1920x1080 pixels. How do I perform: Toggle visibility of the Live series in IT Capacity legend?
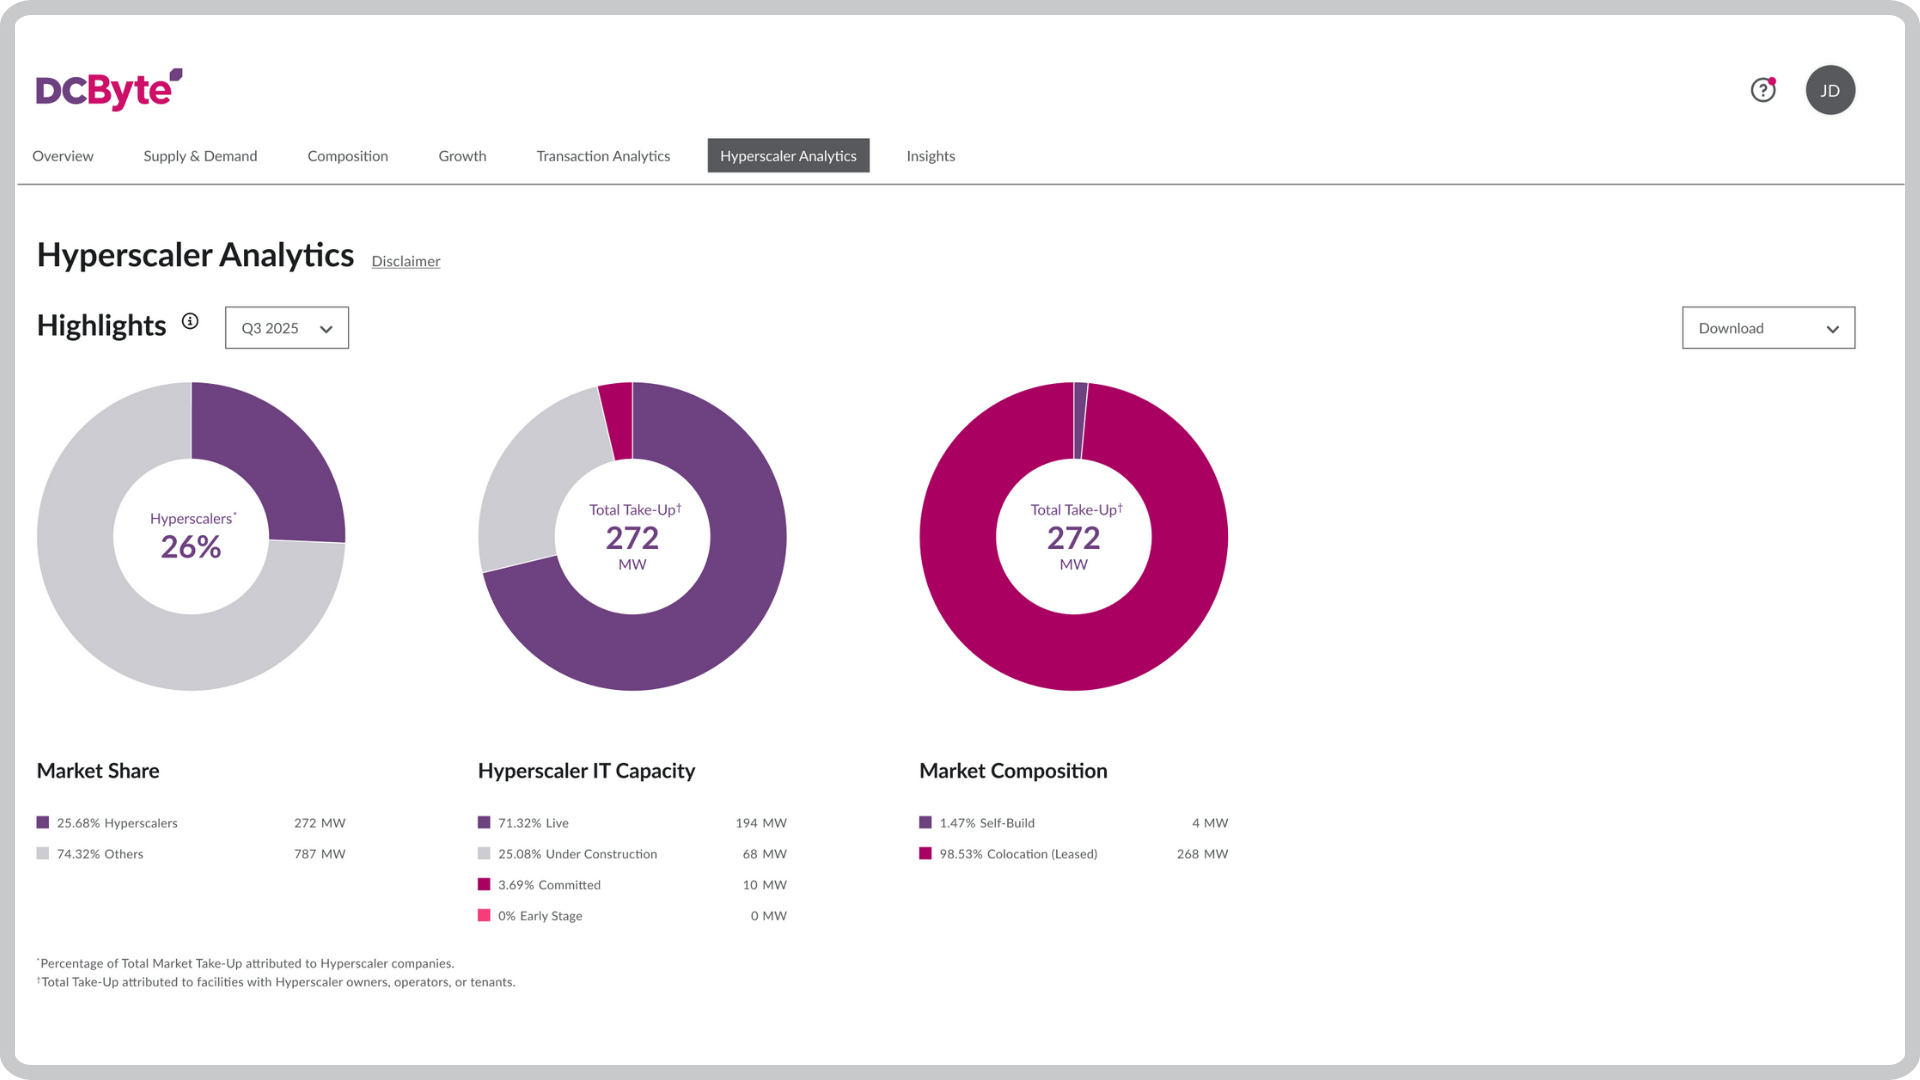tap(533, 822)
